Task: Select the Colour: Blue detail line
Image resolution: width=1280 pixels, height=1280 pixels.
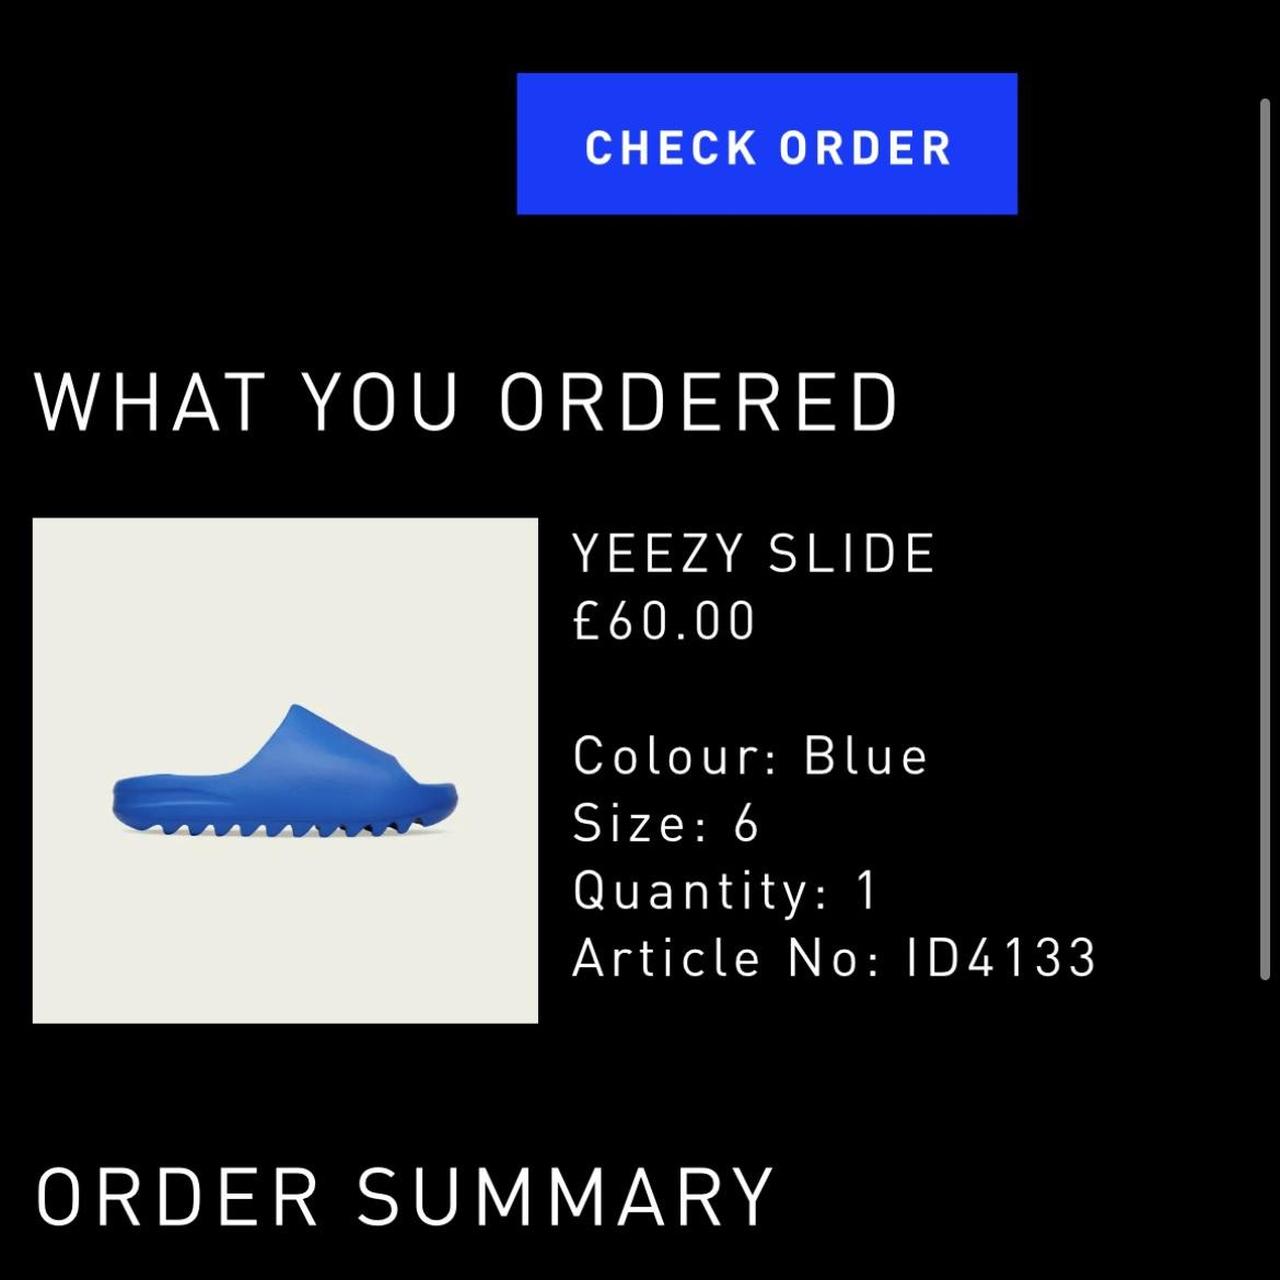Action: [x=749, y=757]
